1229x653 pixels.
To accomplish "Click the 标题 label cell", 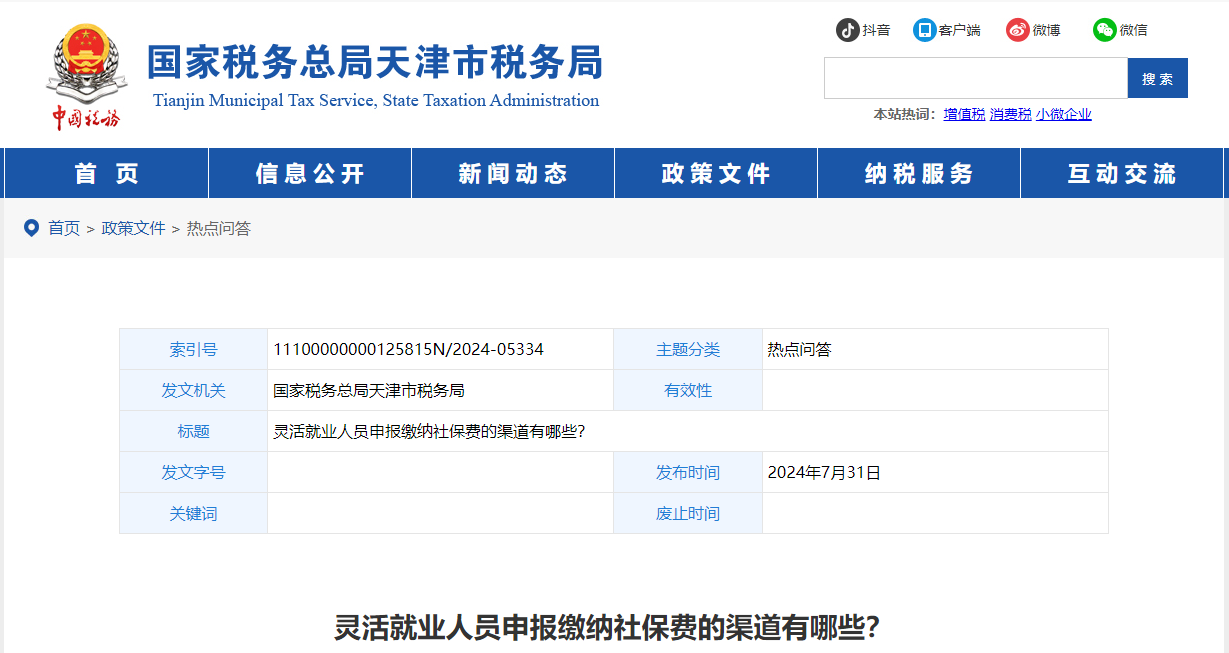I will point(193,431).
